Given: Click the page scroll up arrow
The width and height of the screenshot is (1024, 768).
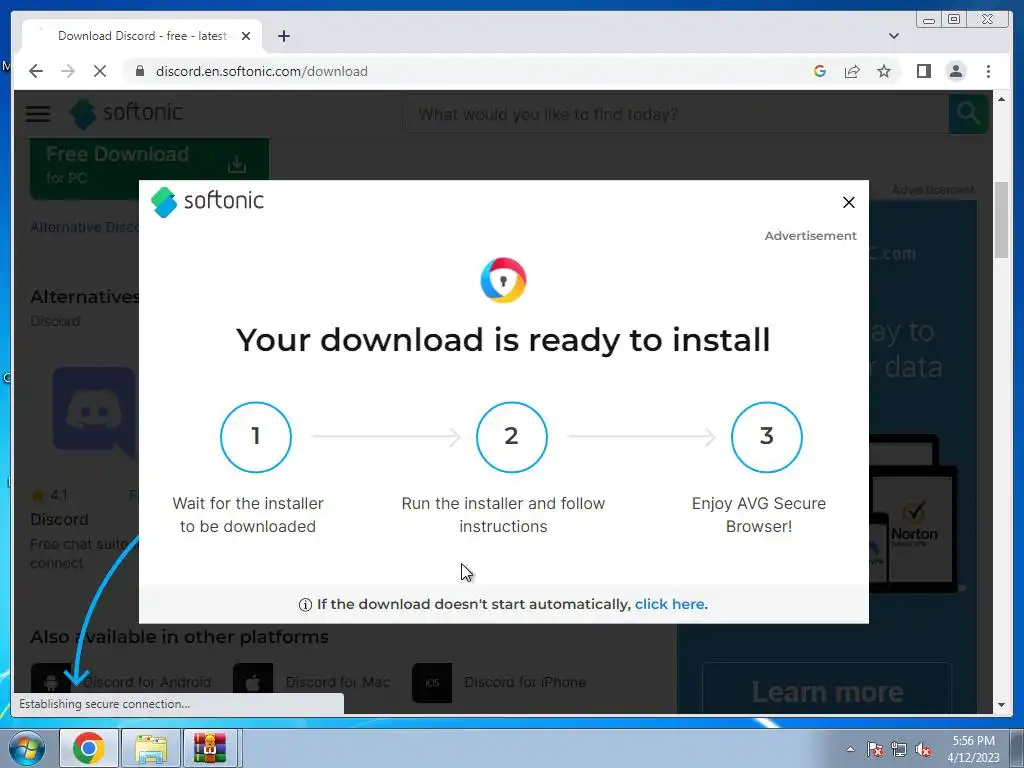Looking at the screenshot, I should coord(1001,99).
